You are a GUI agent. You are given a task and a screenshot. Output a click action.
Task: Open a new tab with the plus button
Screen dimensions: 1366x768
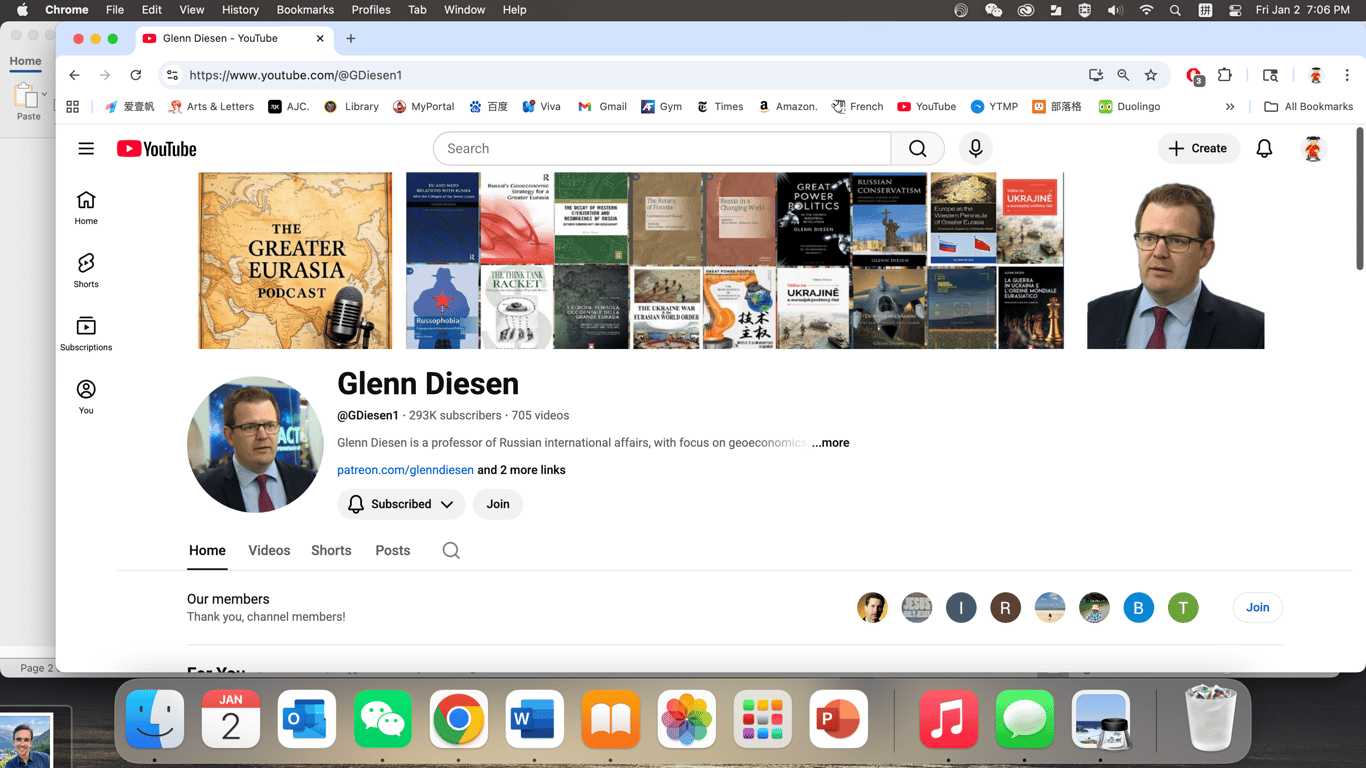351,39
